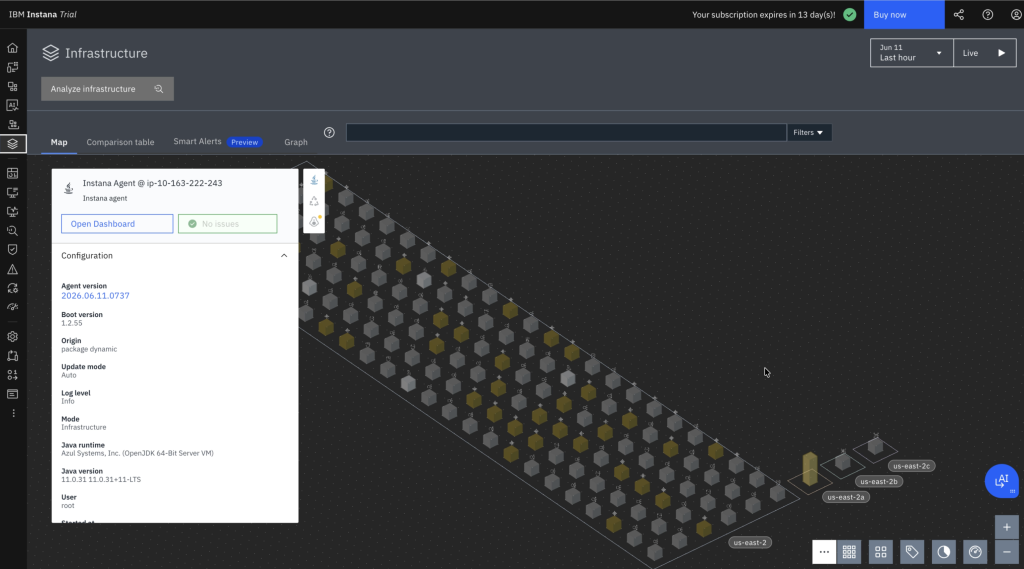Screen dimensions: 1024x569
Task: Open the Events warning triangle icon in the sidebar
Action: point(12,269)
